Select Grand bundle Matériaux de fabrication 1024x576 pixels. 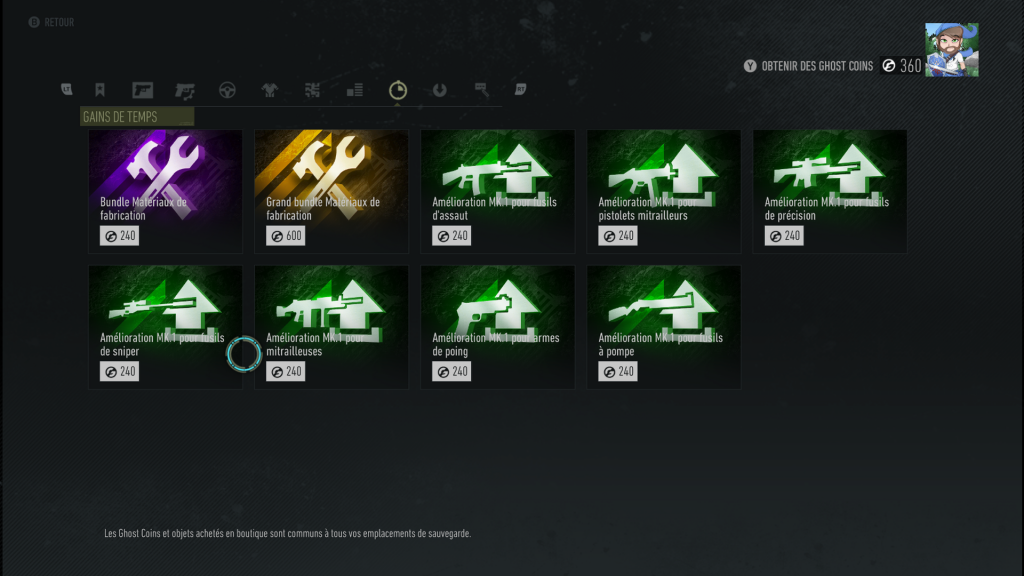click(332, 191)
